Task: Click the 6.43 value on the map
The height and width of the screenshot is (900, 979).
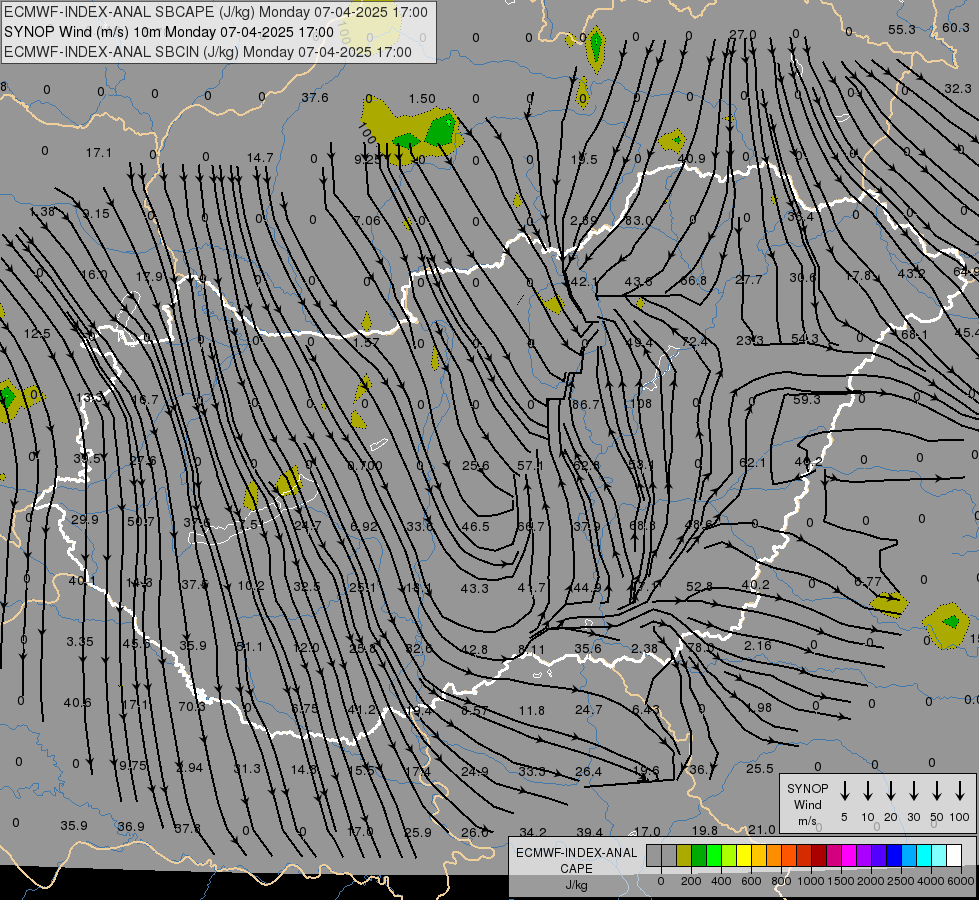Action: [646, 710]
